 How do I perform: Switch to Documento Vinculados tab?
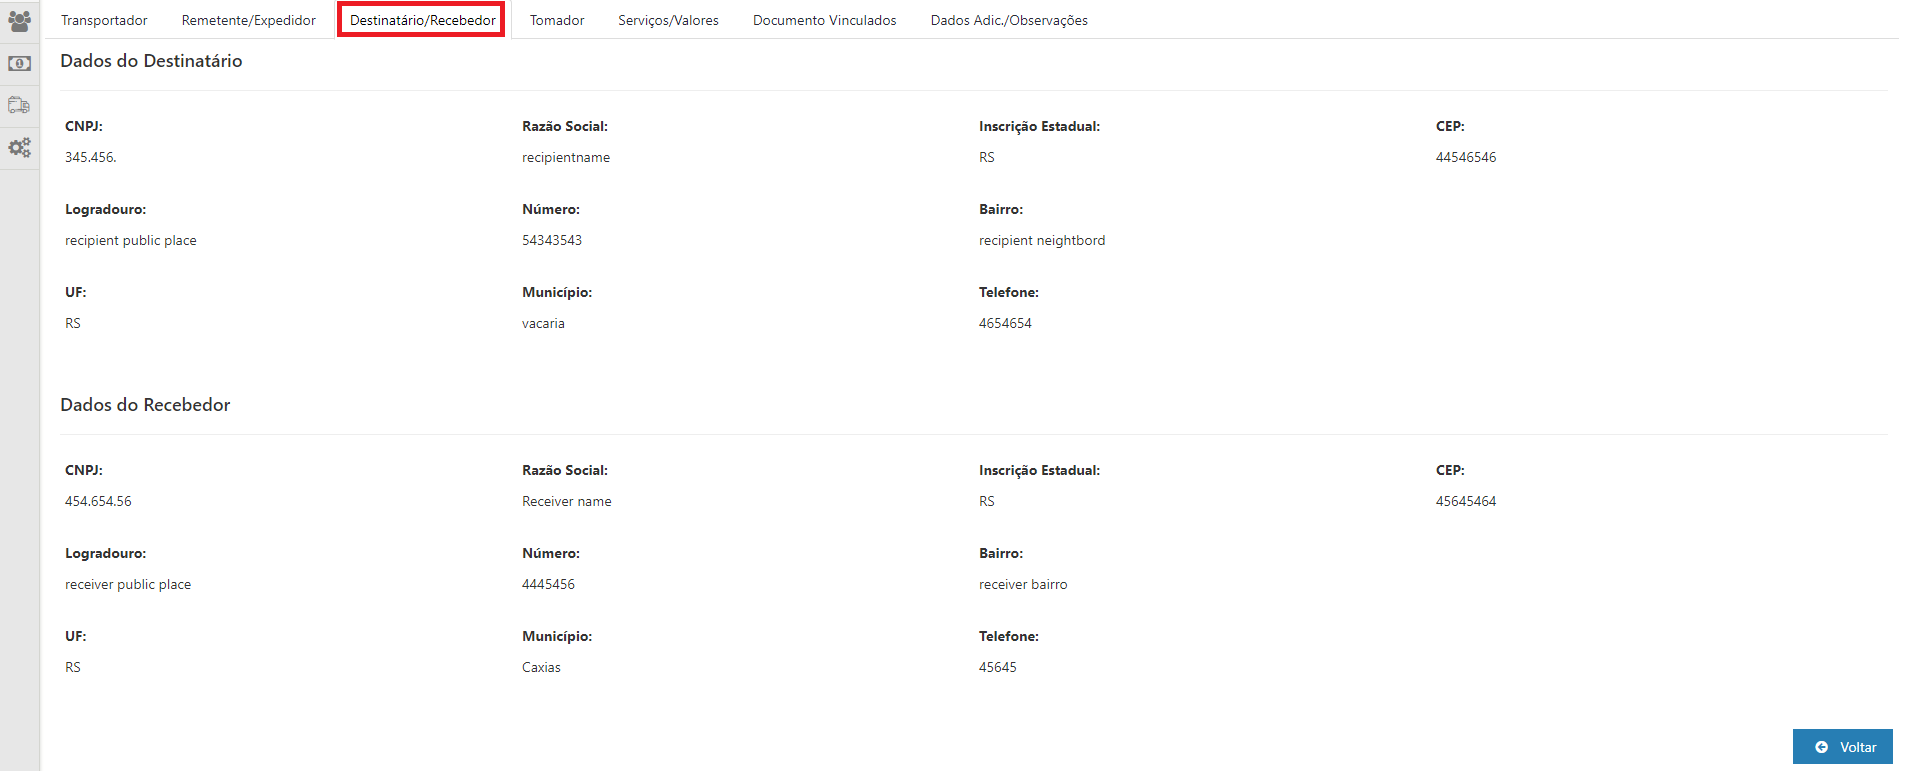tap(824, 20)
